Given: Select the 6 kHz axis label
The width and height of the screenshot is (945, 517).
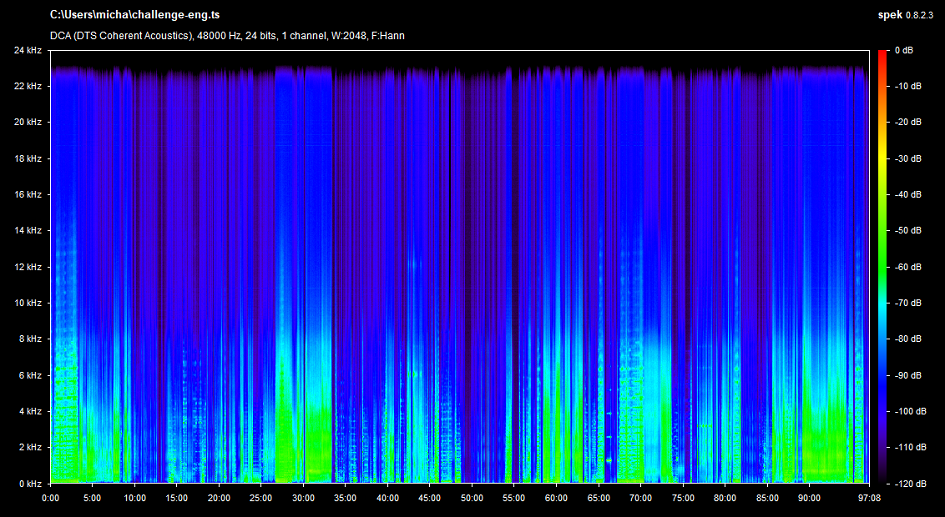Looking at the screenshot, I should click(29, 375).
